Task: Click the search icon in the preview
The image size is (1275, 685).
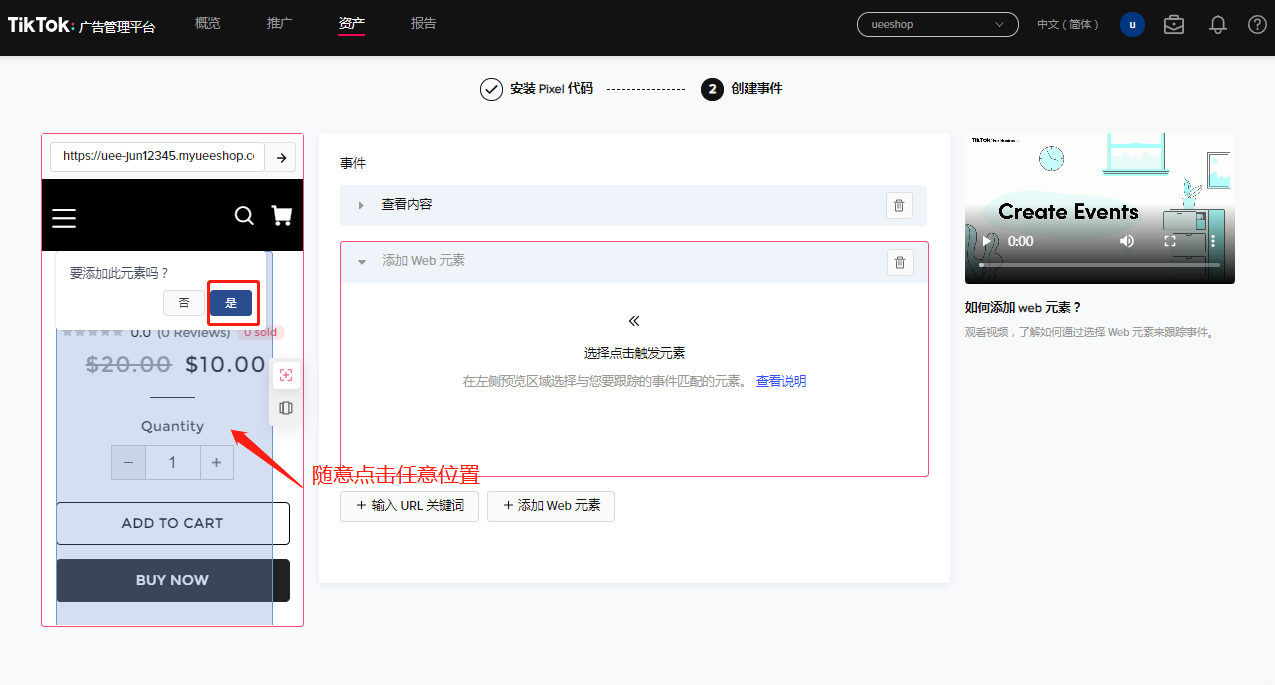Action: tap(244, 216)
